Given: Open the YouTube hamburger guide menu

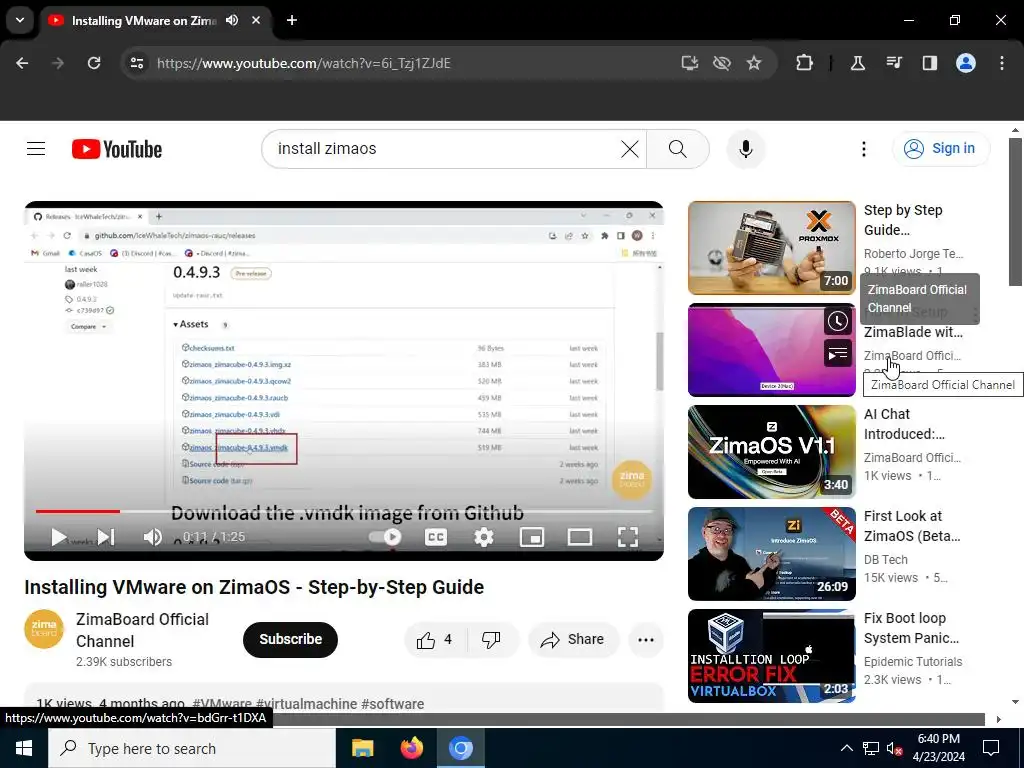Looking at the screenshot, I should pyautogui.click(x=36, y=149).
